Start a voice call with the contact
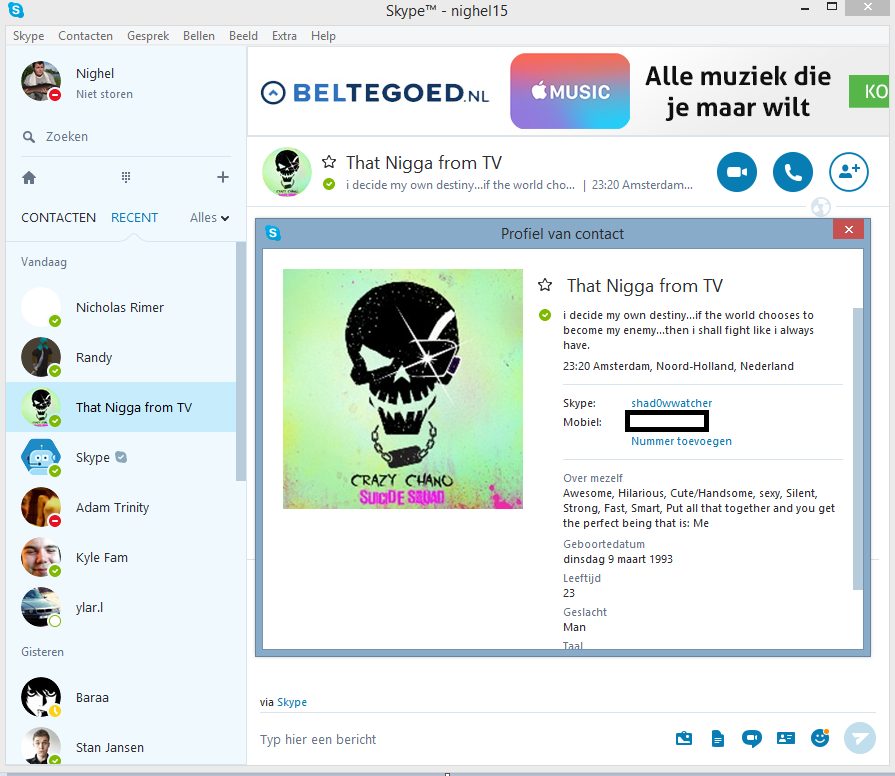This screenshot has width=895, height=776. coord(793,172)
